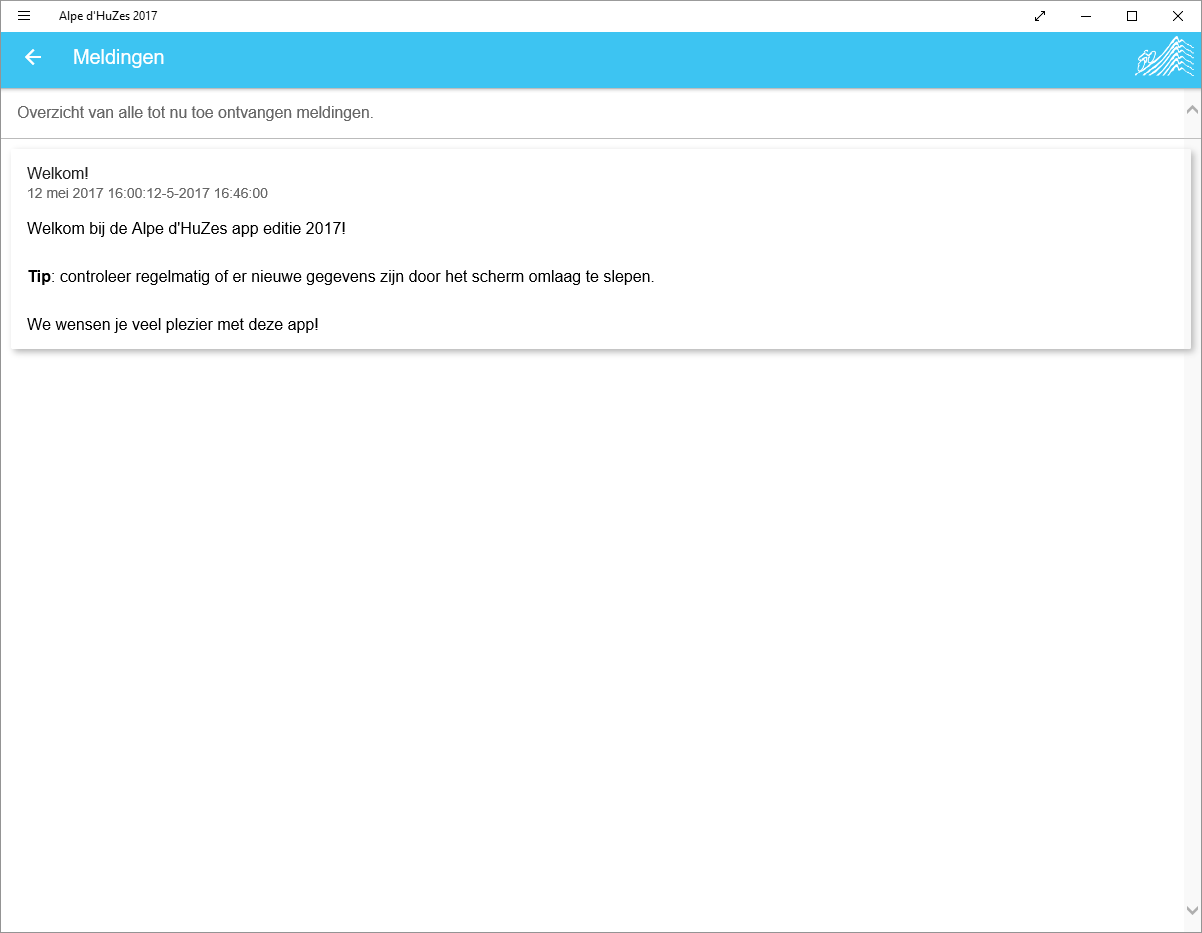1202x933 pixels.
Task: Click 'Overzicht van alle tot nu toe' description
Action: coord(195,113)
